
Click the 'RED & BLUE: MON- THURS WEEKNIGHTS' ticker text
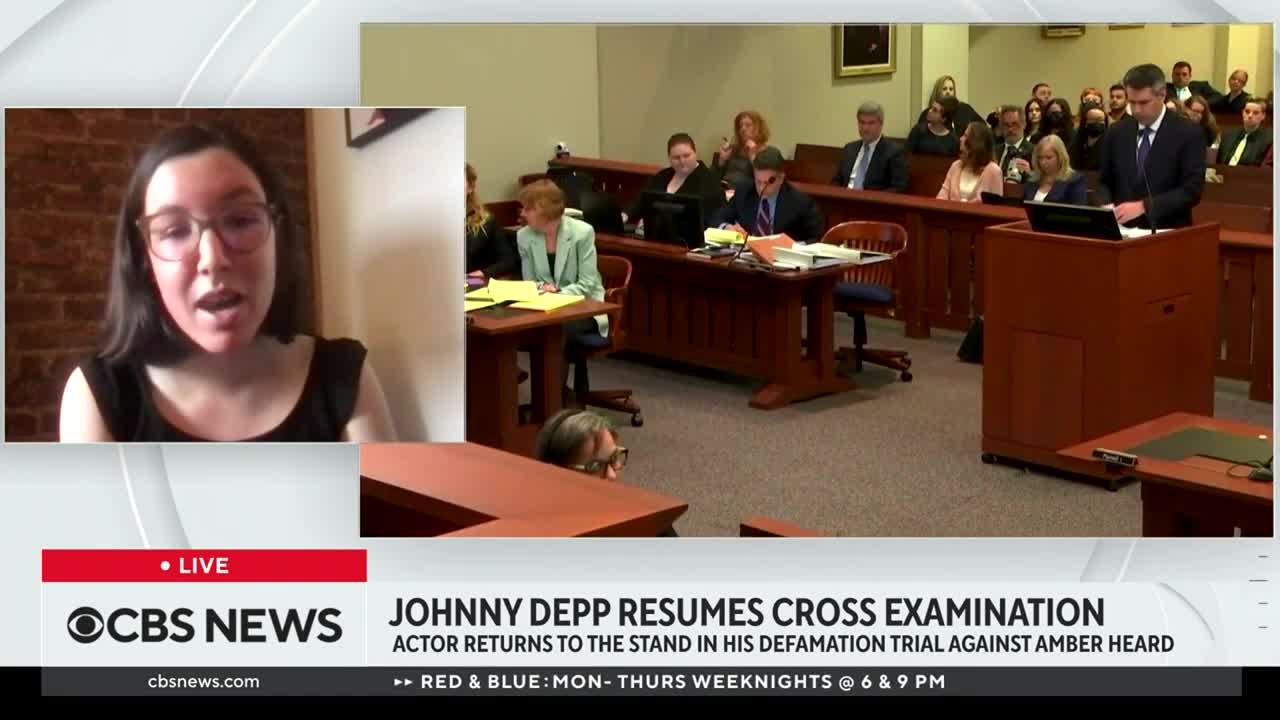(682, 682)
